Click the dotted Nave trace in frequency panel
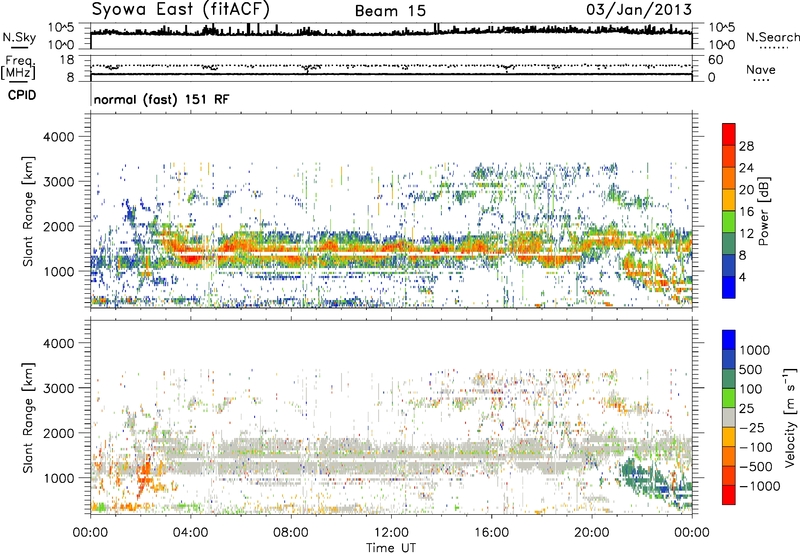The image size is (800, 554). pos(391,66)
